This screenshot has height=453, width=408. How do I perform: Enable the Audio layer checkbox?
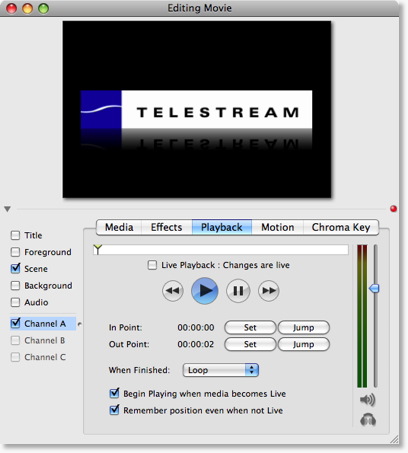coord(15,302)
